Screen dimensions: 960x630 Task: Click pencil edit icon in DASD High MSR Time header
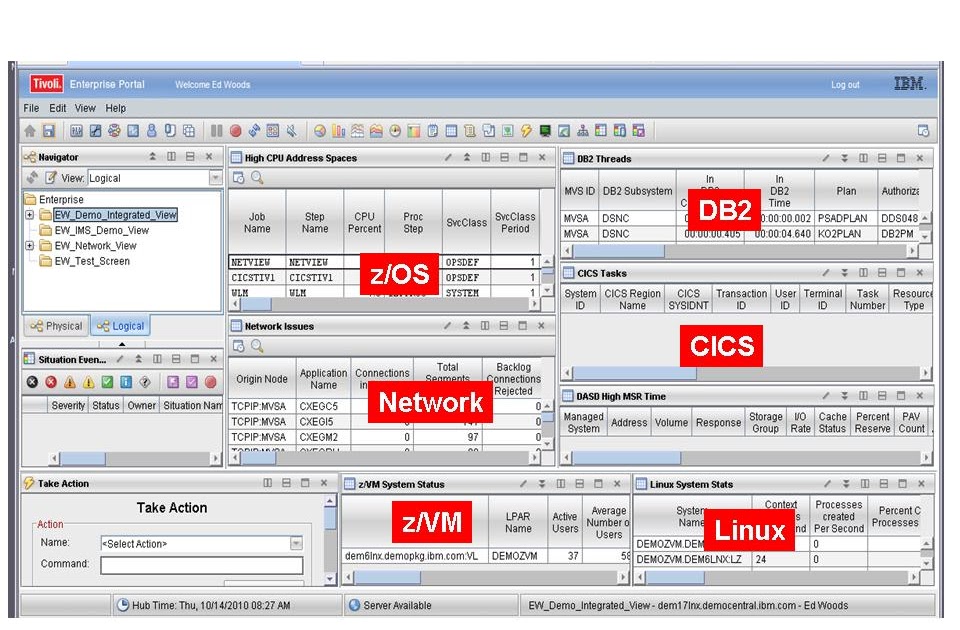[x=825, y=396]
